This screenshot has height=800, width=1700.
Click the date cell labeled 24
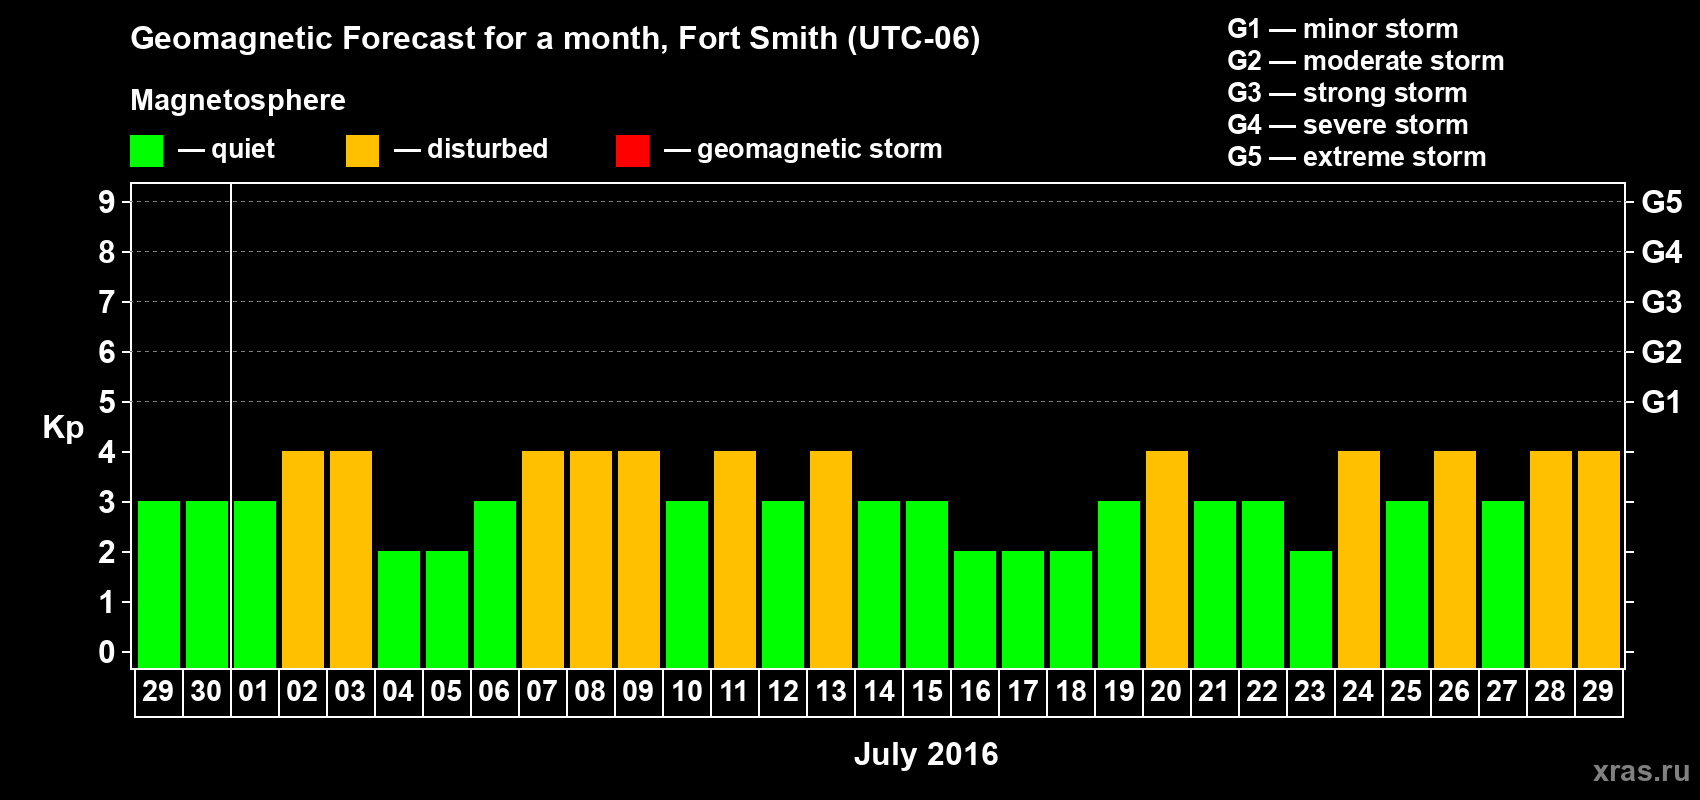point(1359,692)
